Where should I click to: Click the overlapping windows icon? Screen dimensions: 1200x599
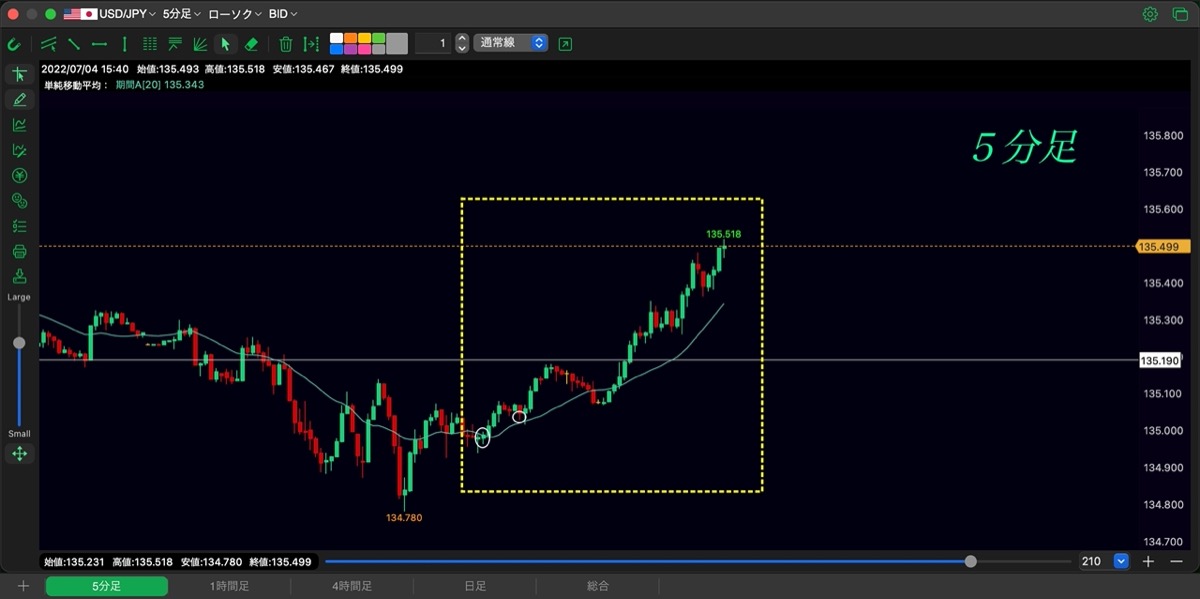coord(1179,14)
